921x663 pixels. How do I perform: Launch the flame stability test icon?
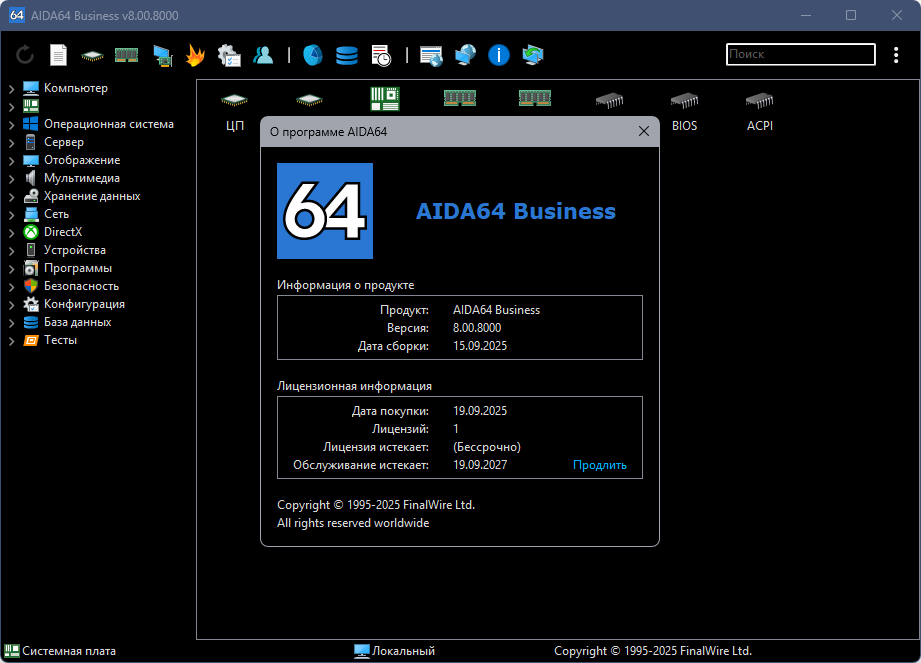[x=196, y=55]
